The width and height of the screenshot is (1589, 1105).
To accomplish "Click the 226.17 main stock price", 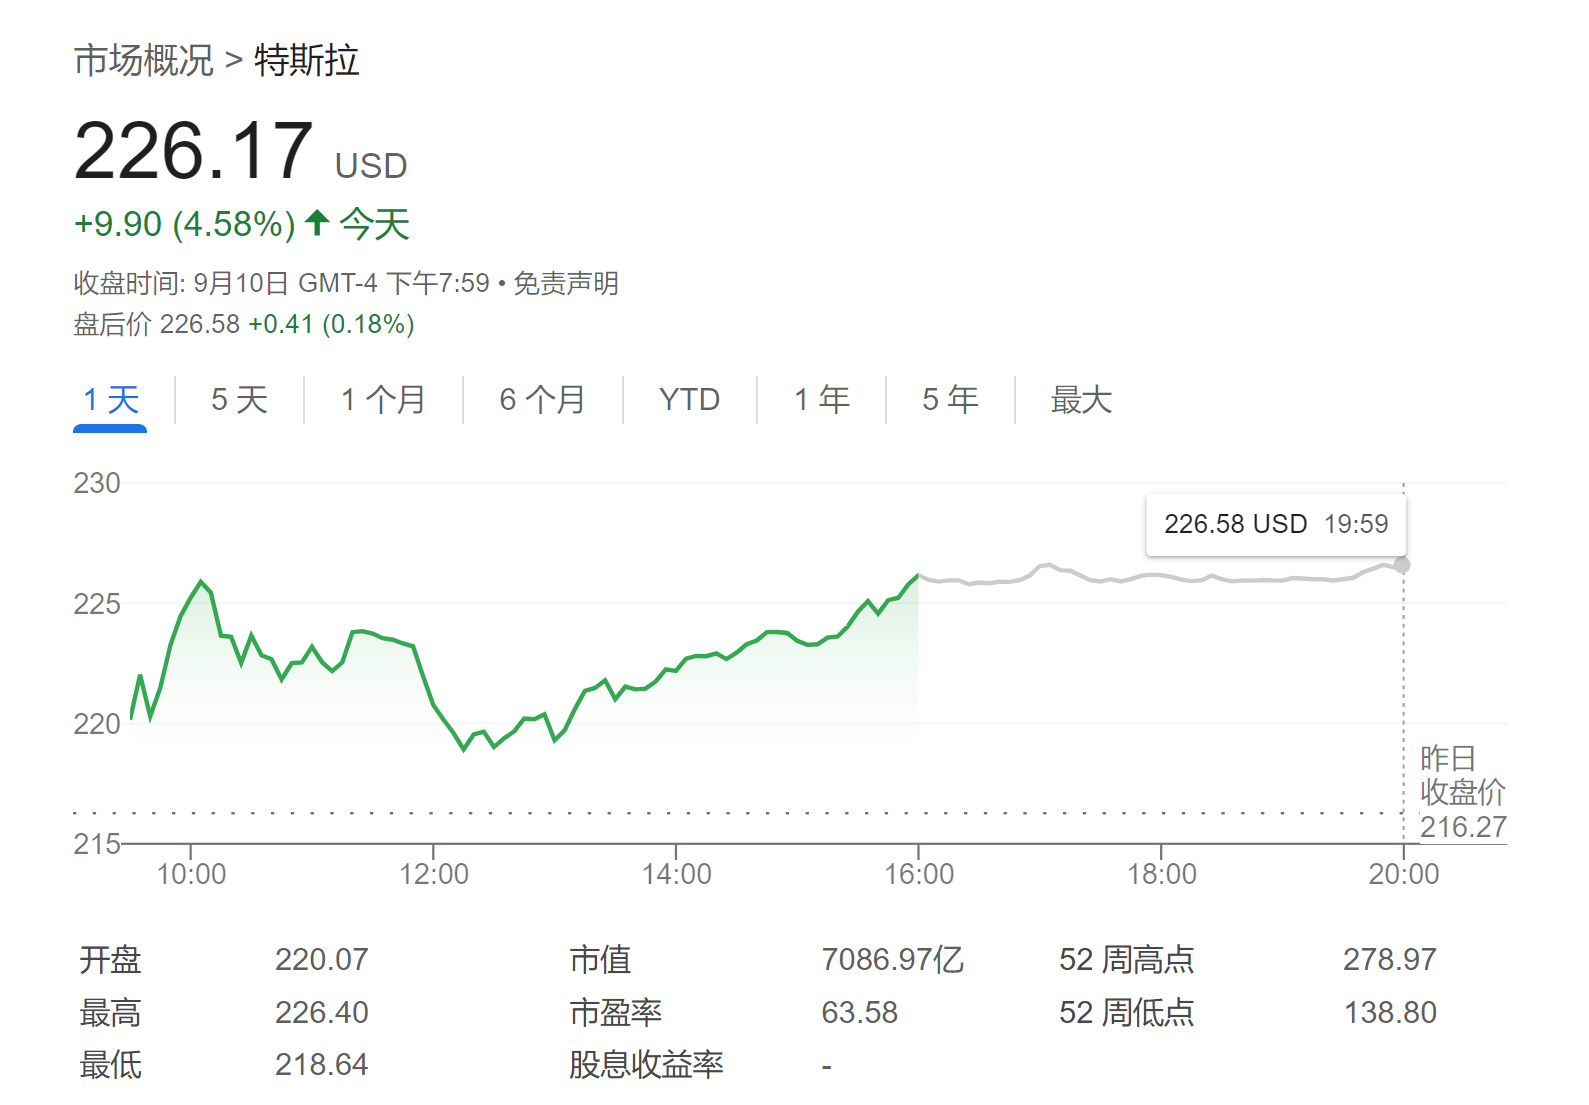I will [x=194, y=152].
